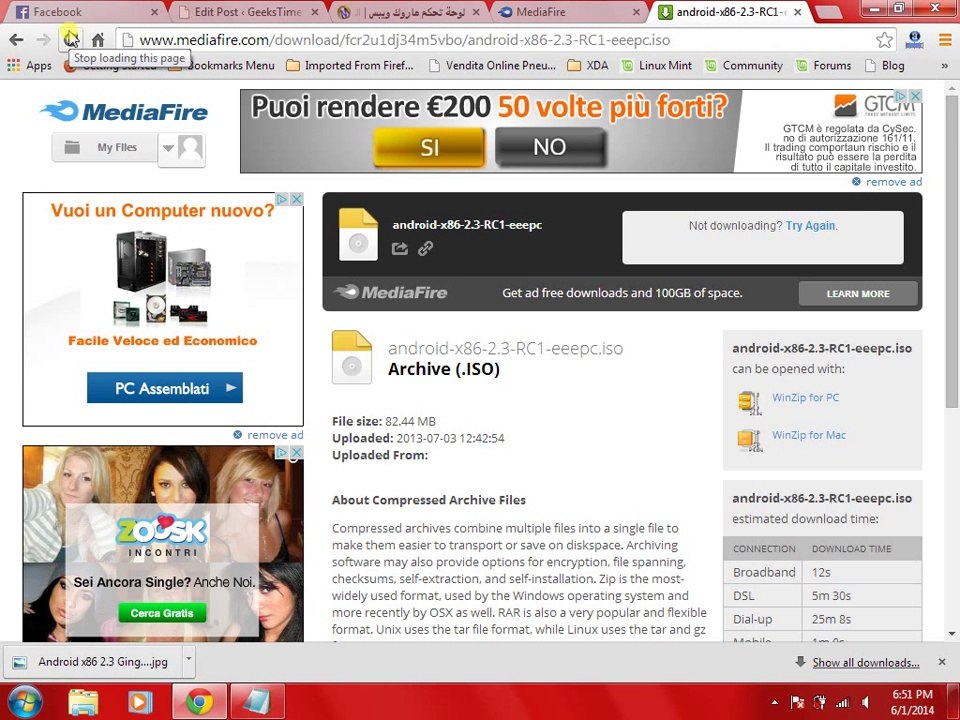Show more bookmarks with chevron

[944, 66]
